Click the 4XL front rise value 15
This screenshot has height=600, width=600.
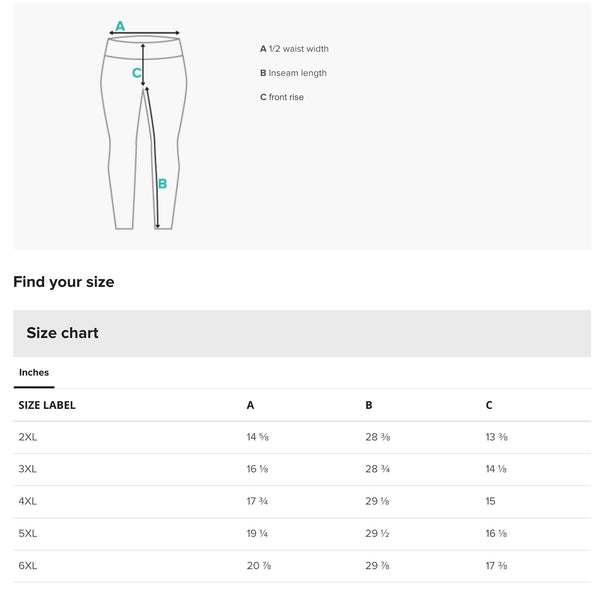pyautogui.click(x=490, y=501)
